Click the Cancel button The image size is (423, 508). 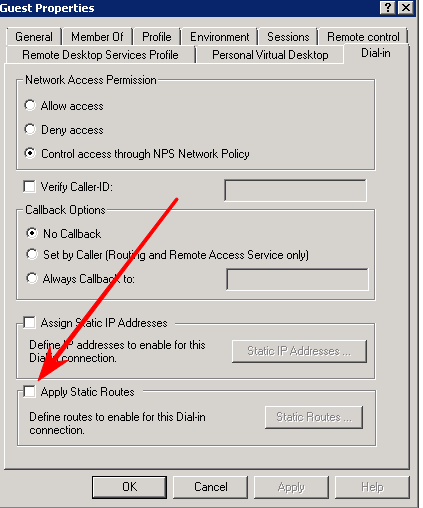[x=211, y=487]
